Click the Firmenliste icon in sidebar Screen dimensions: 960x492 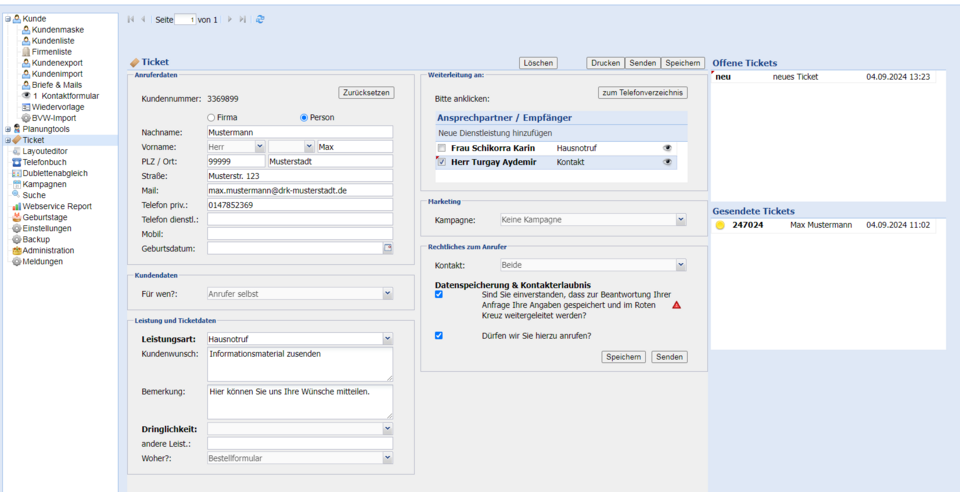pos(26,51)
